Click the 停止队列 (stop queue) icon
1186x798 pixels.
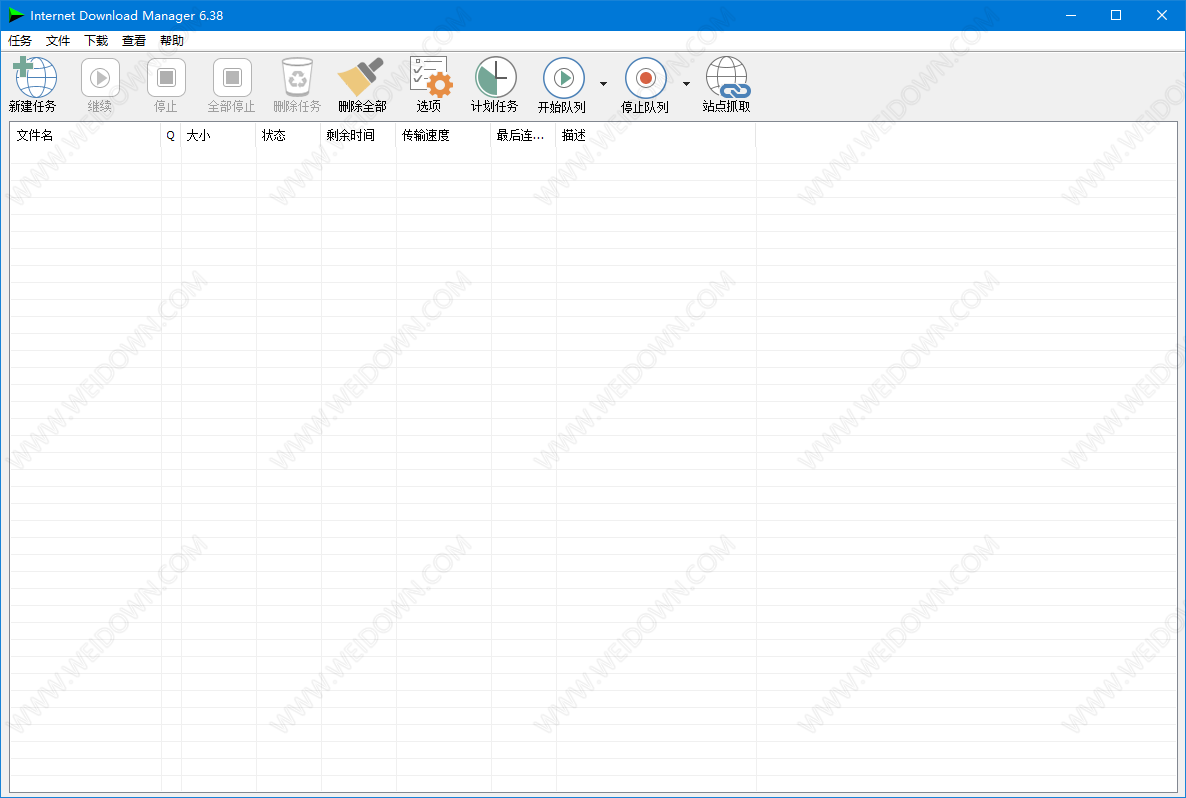tap(645, 77)
